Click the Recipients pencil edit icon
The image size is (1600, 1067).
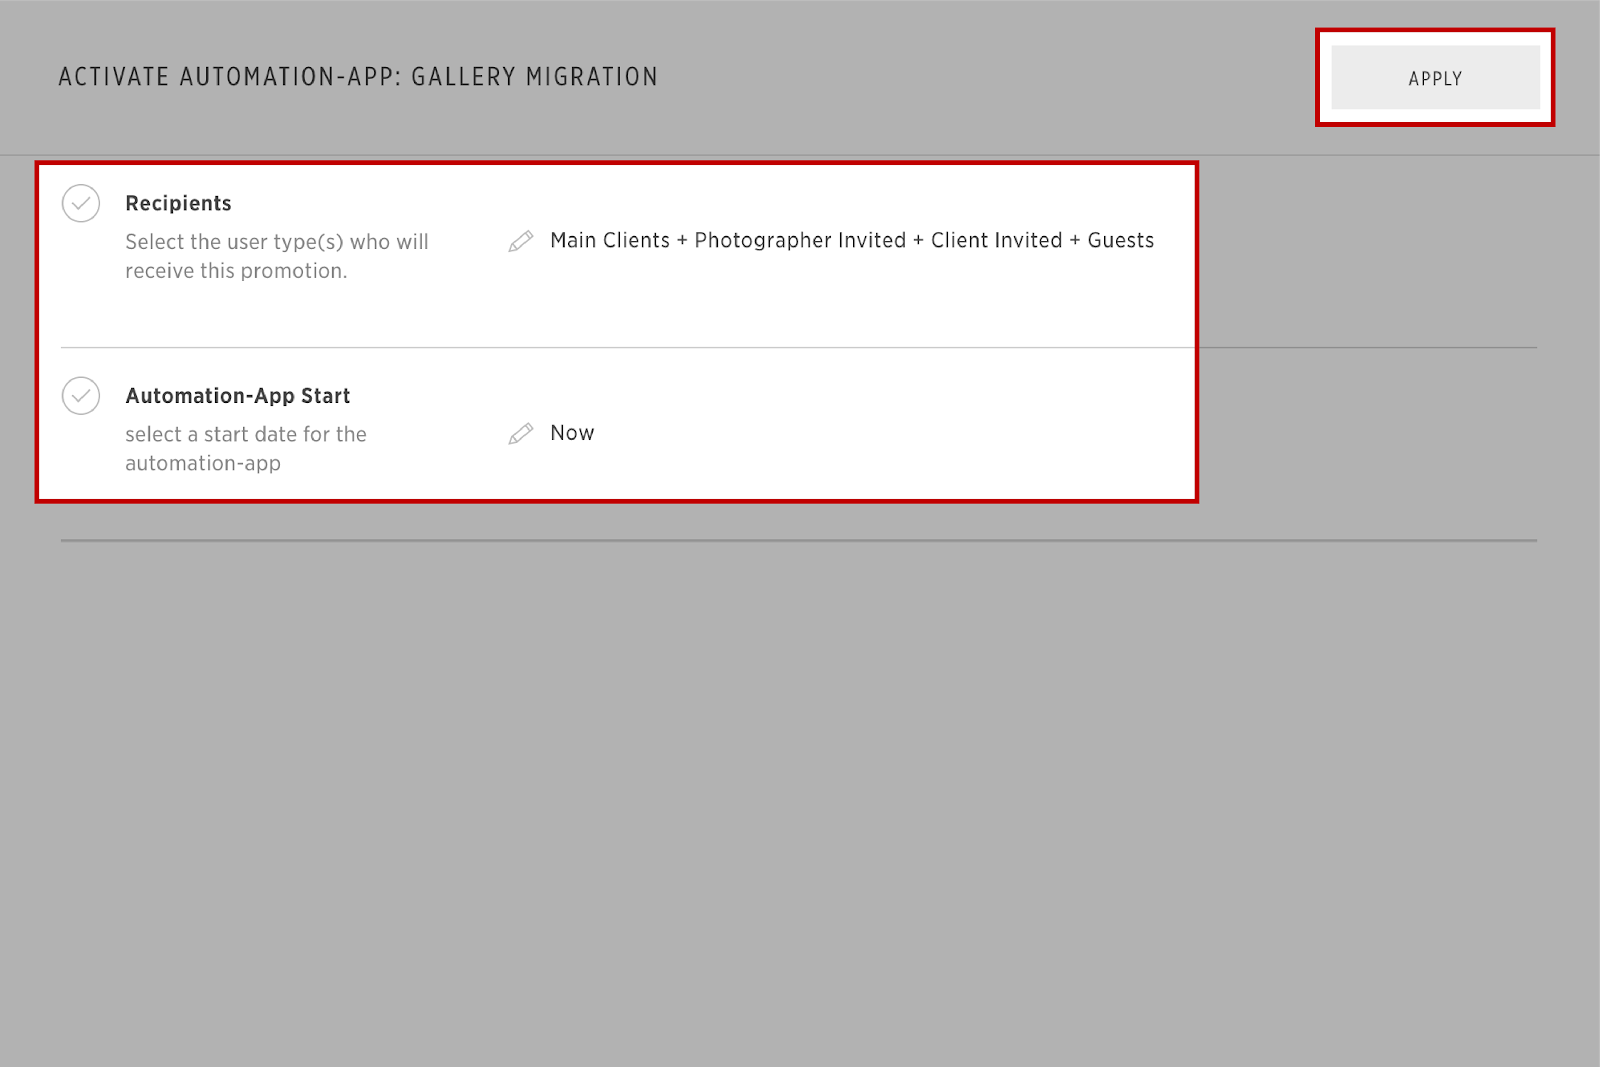[x=521, y=241]
